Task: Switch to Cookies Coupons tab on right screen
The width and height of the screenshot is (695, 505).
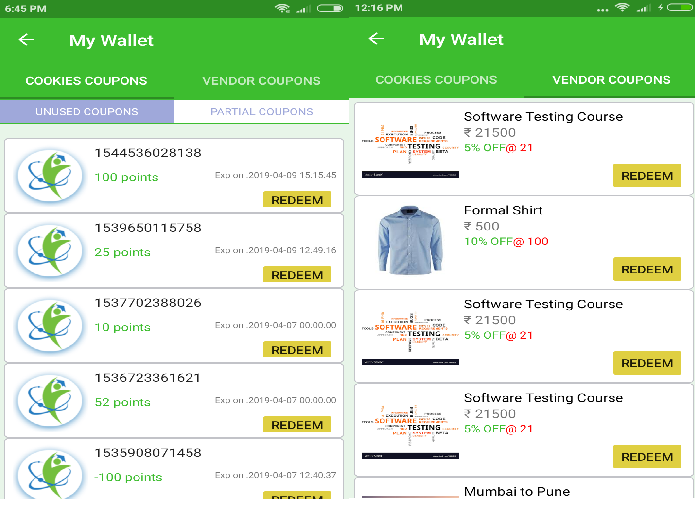Action: [436, 80]
